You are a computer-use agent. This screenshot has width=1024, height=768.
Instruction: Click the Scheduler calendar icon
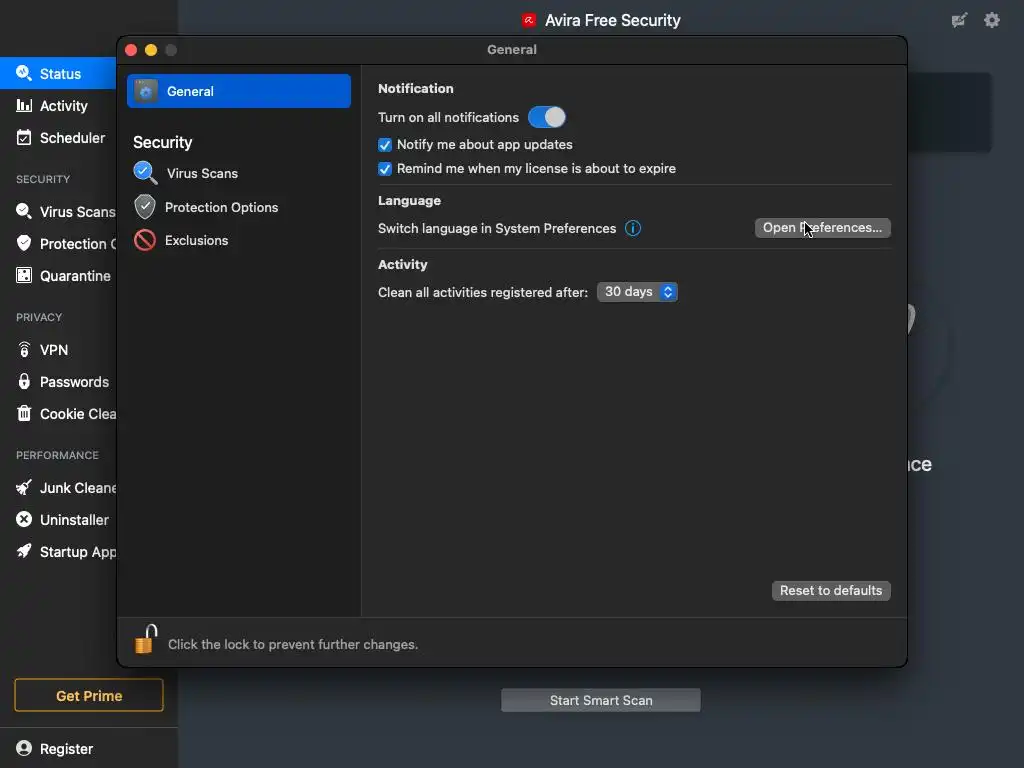24,137
